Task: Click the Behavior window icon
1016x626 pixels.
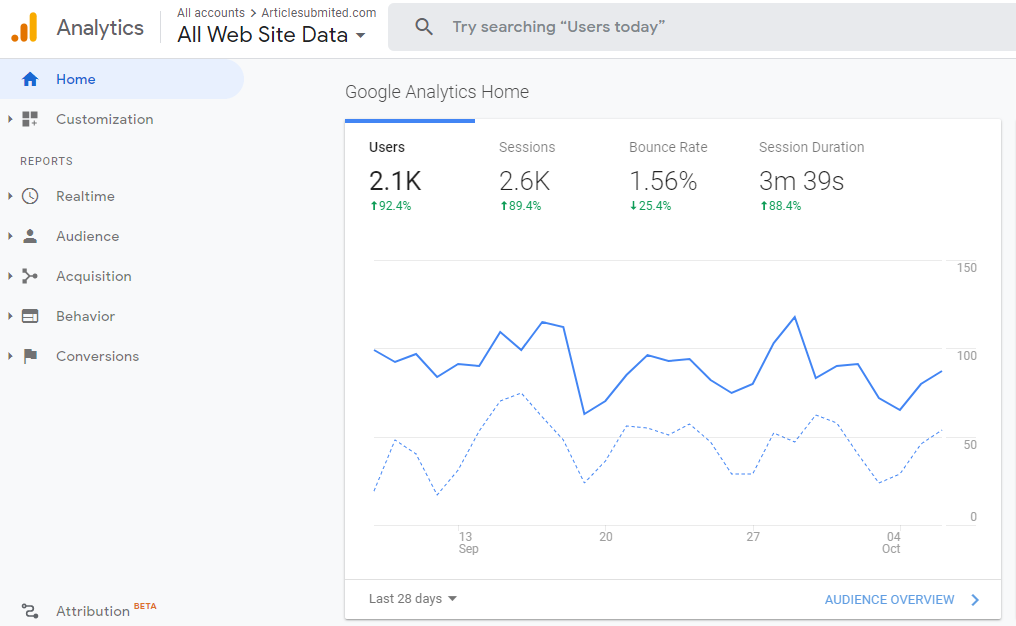Action: [30, 316]
